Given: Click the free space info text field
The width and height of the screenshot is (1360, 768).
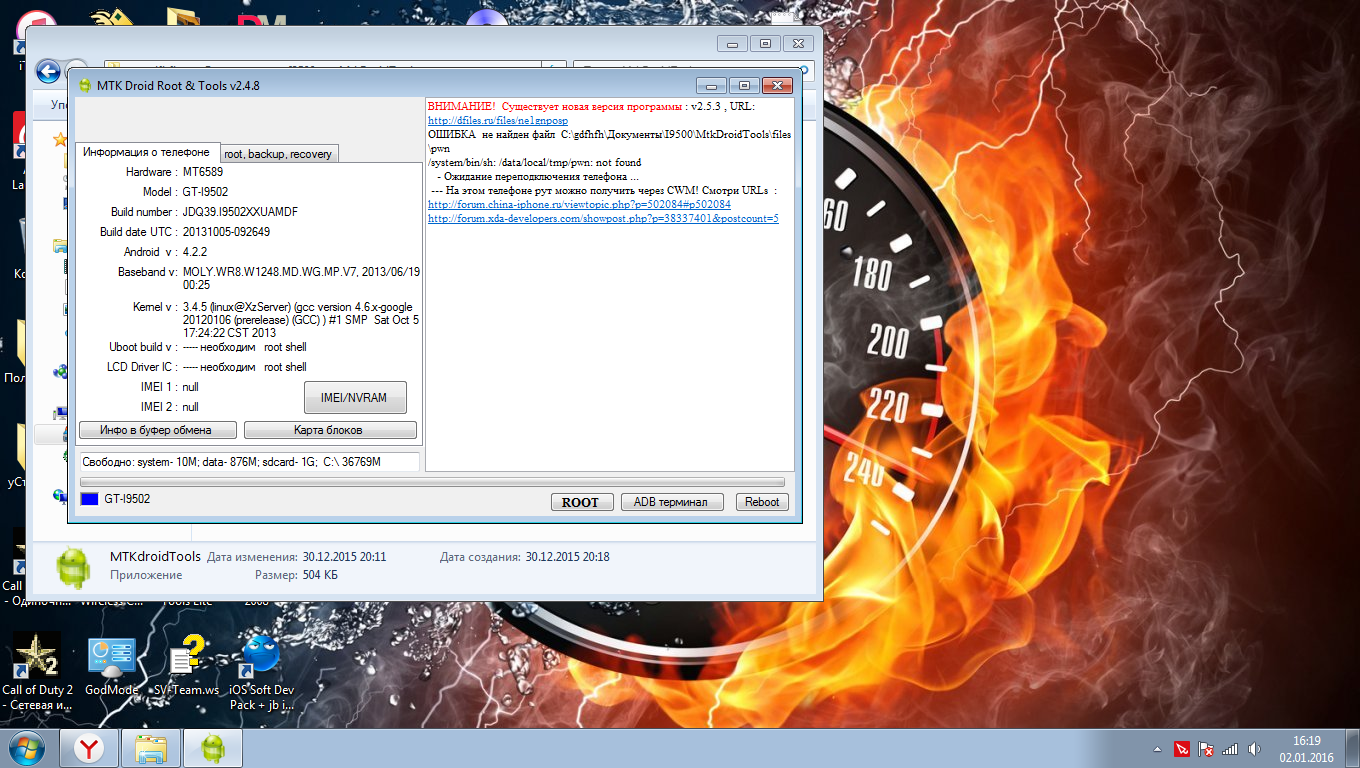Looking at the screenshot, I should (250, 461).
